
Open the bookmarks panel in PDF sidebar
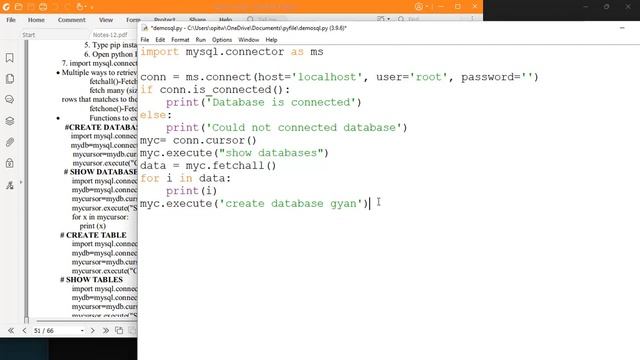click(9, 58)
